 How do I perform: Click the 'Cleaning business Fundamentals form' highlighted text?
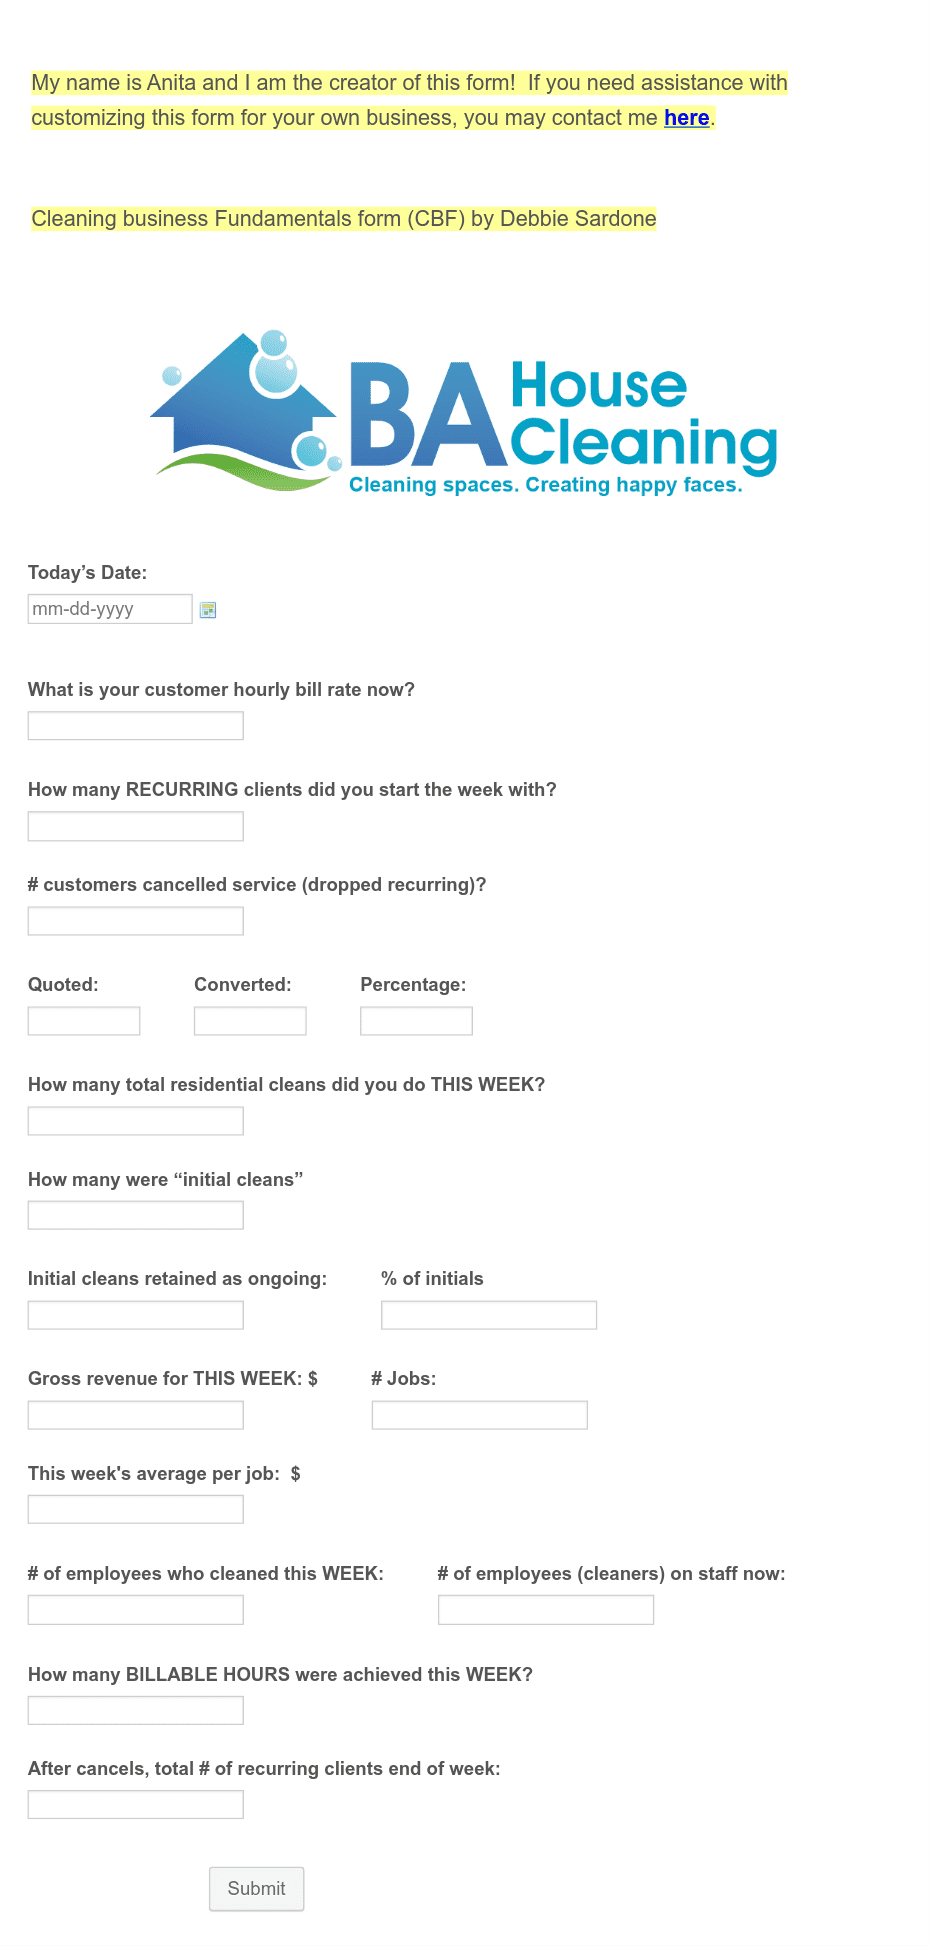click(x=344, y=219)
